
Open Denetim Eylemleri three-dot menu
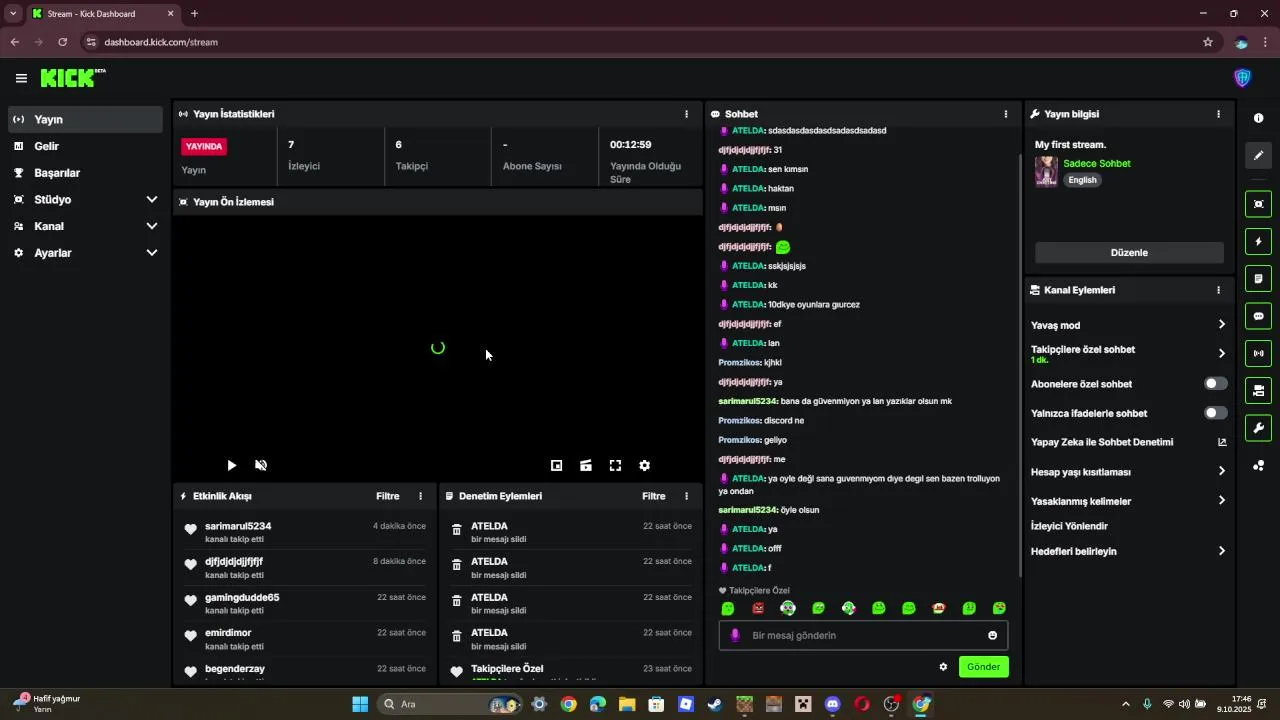click(686, 496)
